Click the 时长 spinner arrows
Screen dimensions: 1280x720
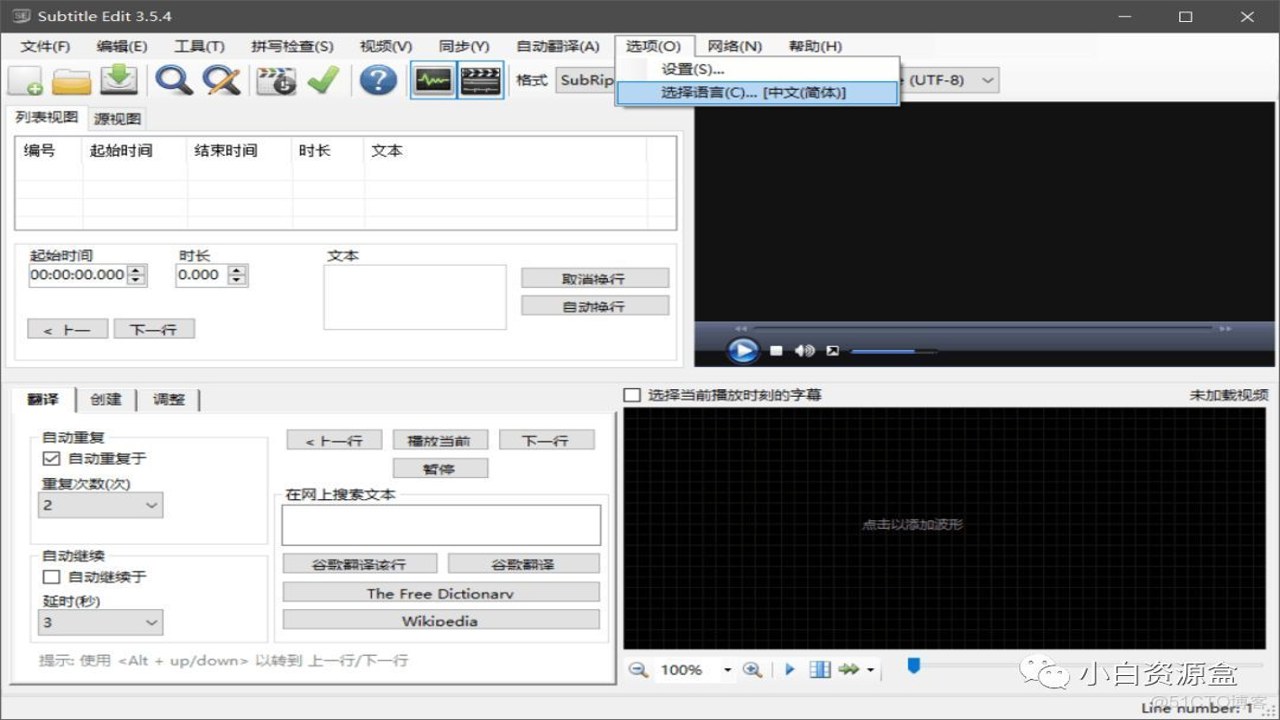pyautogui.click(x=237, y=275)
